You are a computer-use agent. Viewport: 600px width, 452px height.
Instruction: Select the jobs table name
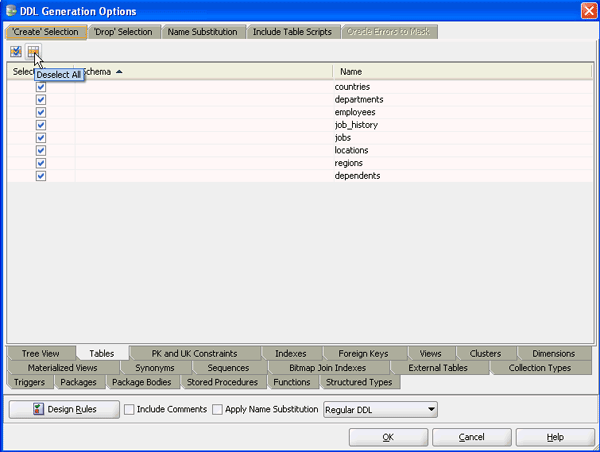tap(343, 138)
